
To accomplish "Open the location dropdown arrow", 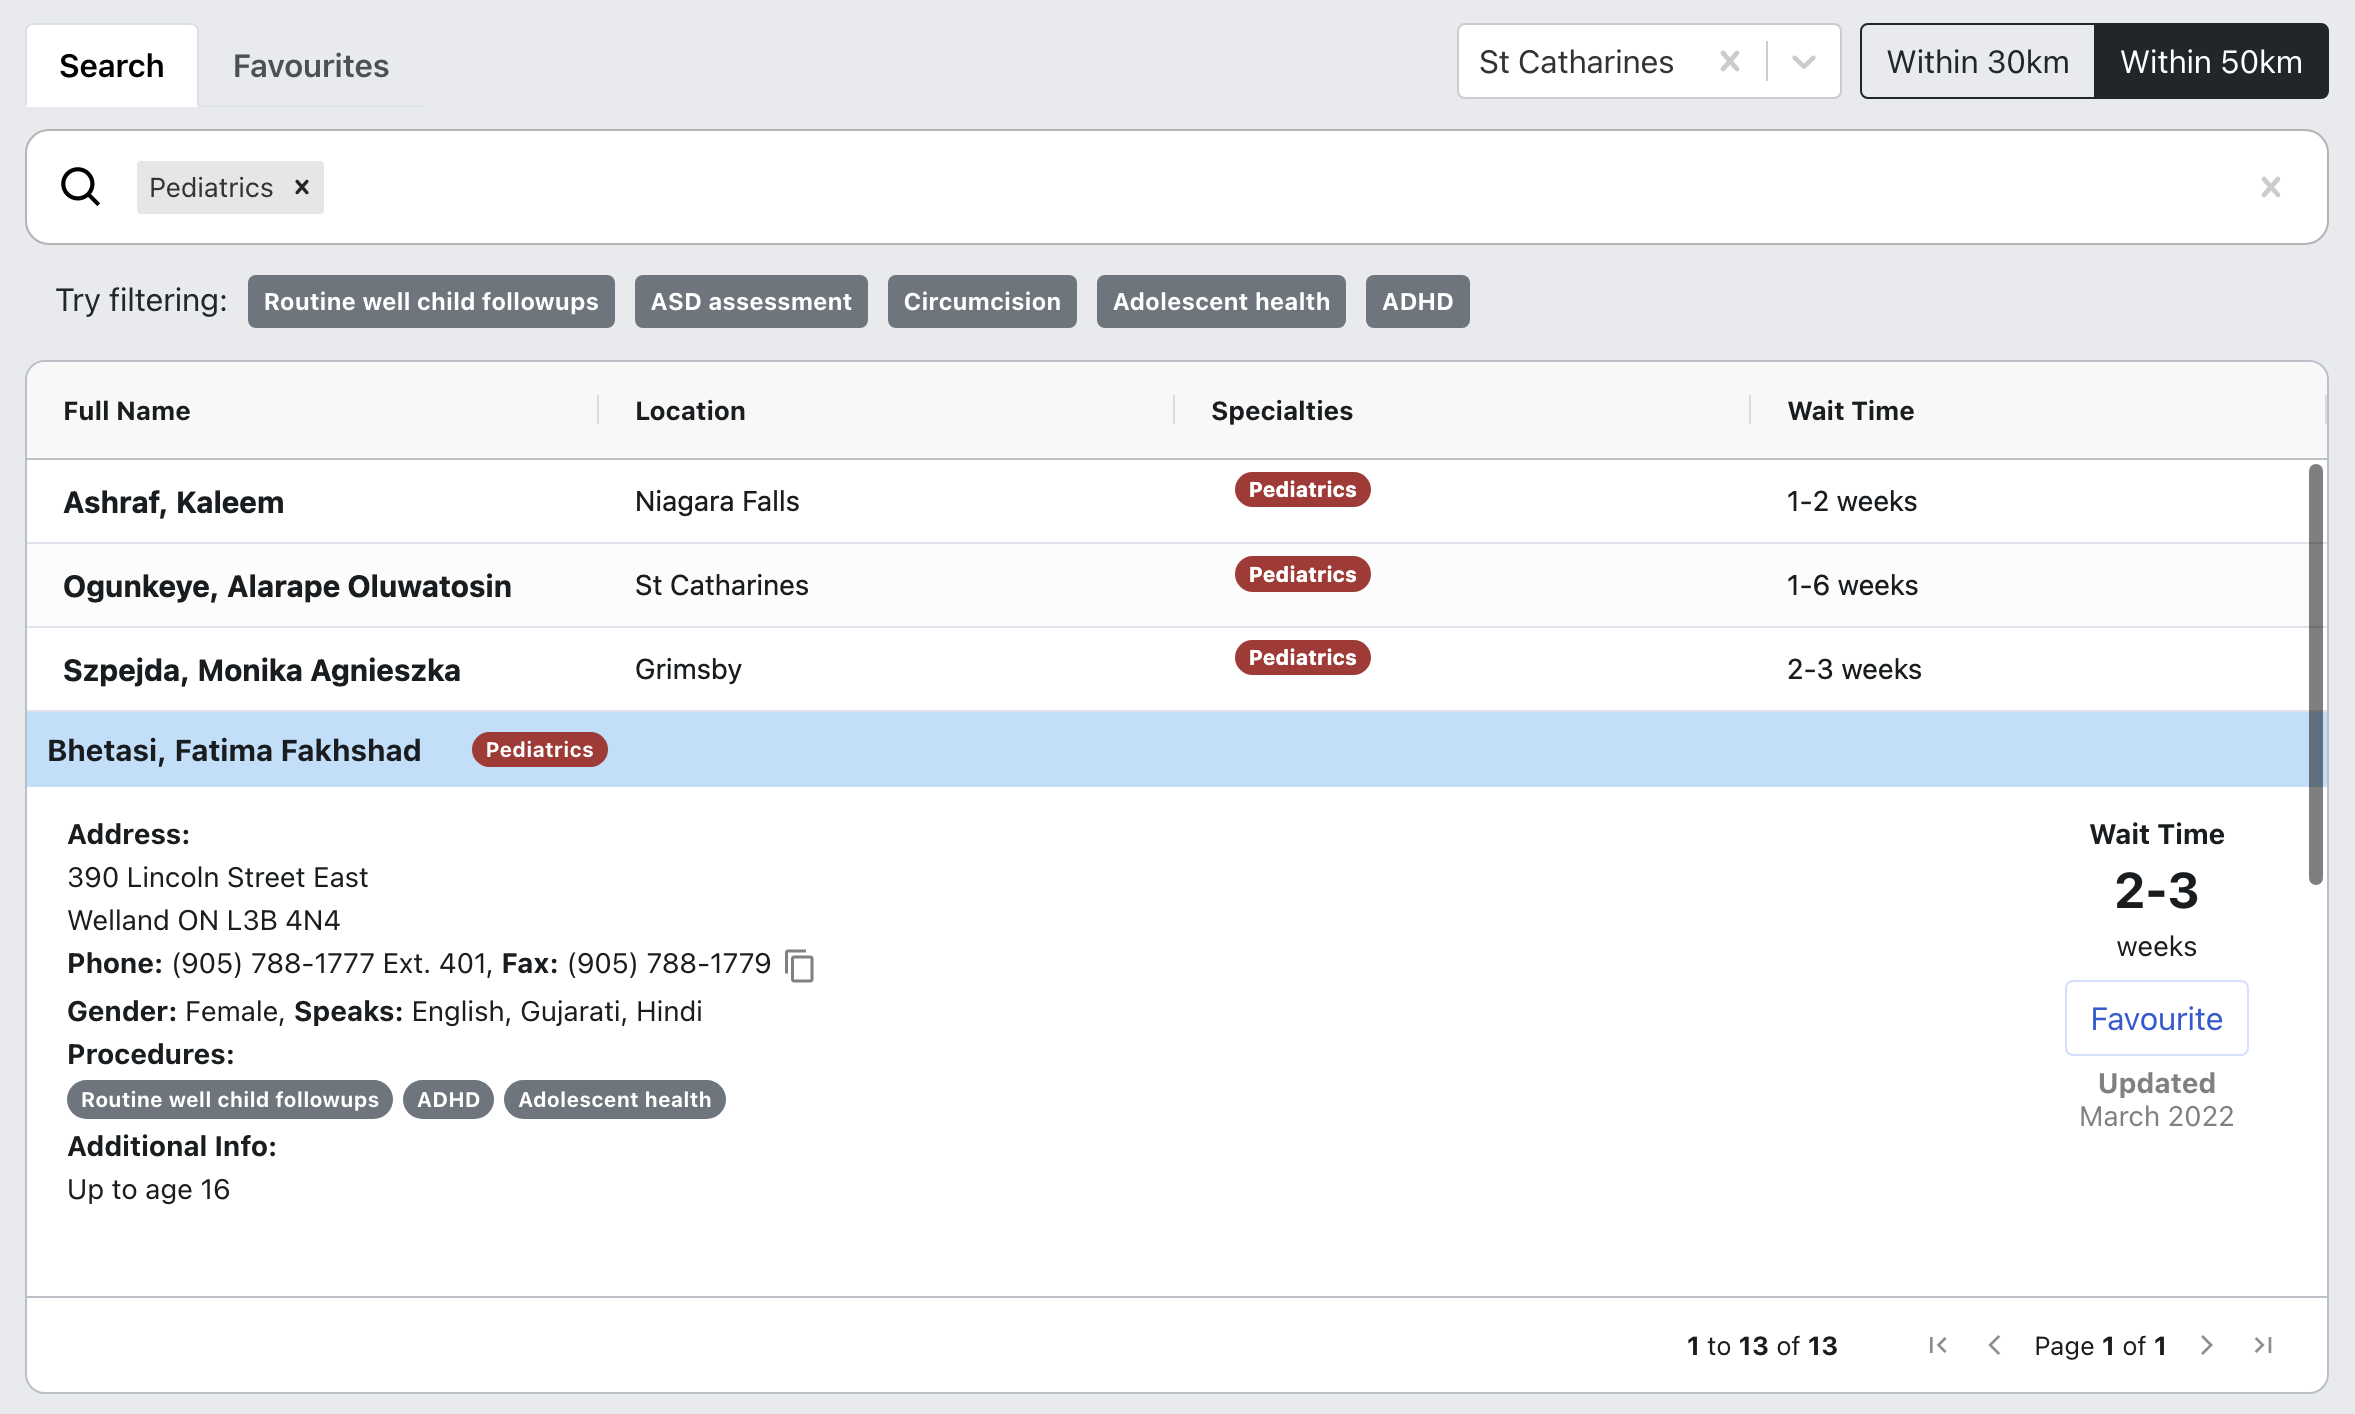I will click(x=1804, y=62).
